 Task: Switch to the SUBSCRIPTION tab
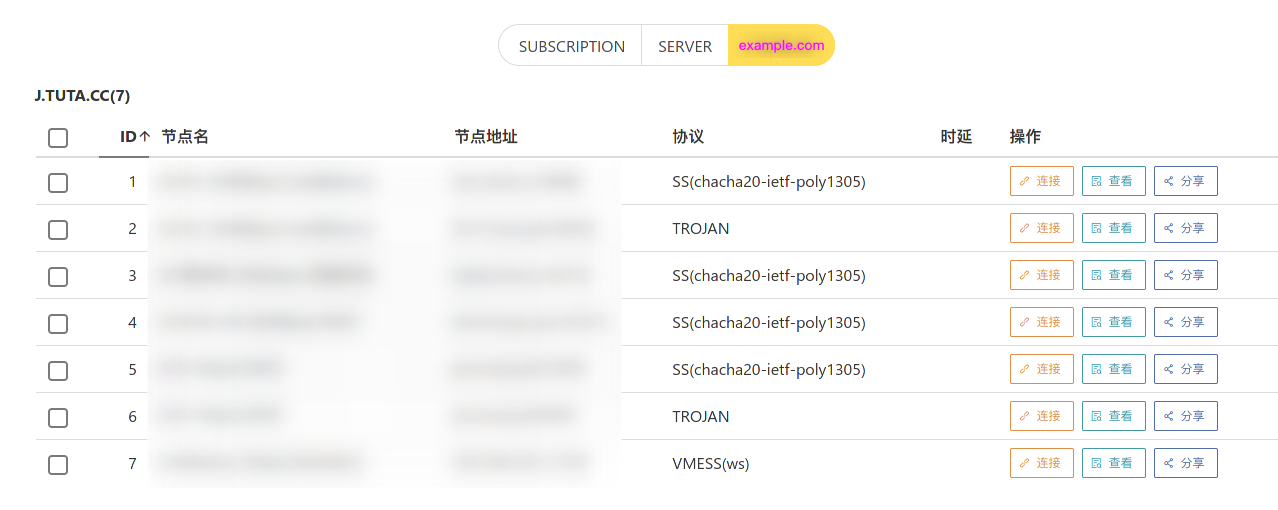click(571, 46)
